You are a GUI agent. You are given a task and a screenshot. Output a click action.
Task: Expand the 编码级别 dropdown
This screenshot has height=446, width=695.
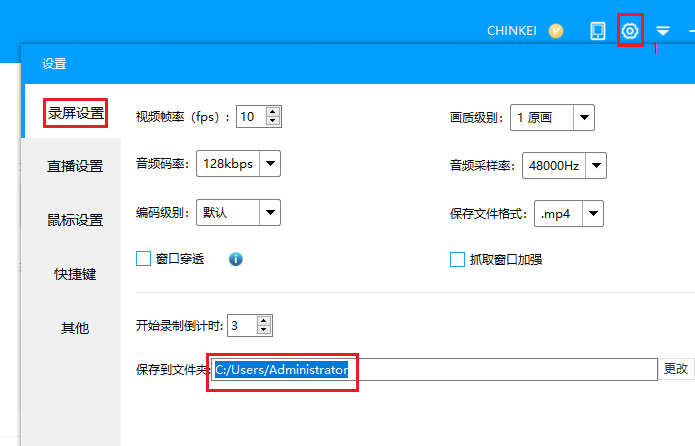[269, 212]
